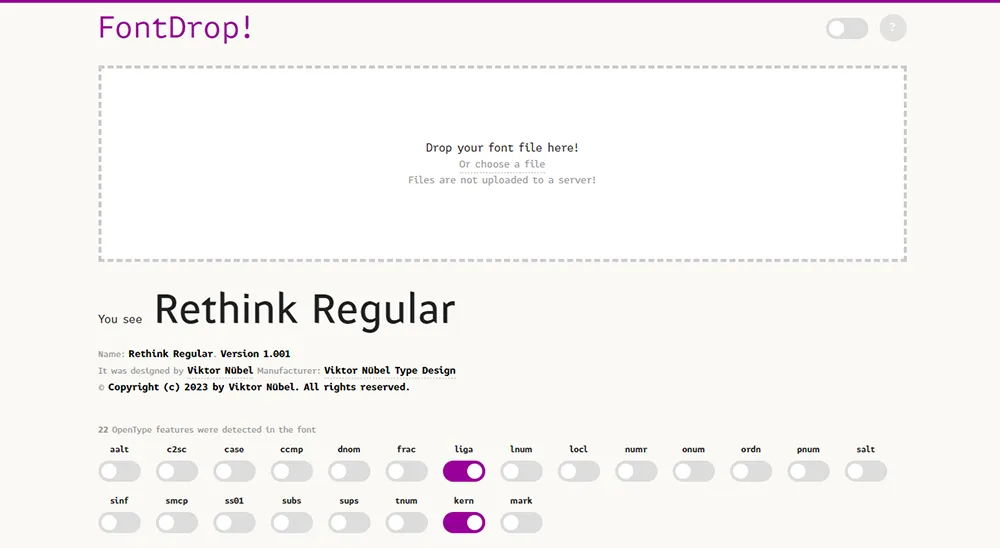The height and width of the screenshot is (548, 1000).
Task: Switch on the salt feature
Action: pos(866,471)
